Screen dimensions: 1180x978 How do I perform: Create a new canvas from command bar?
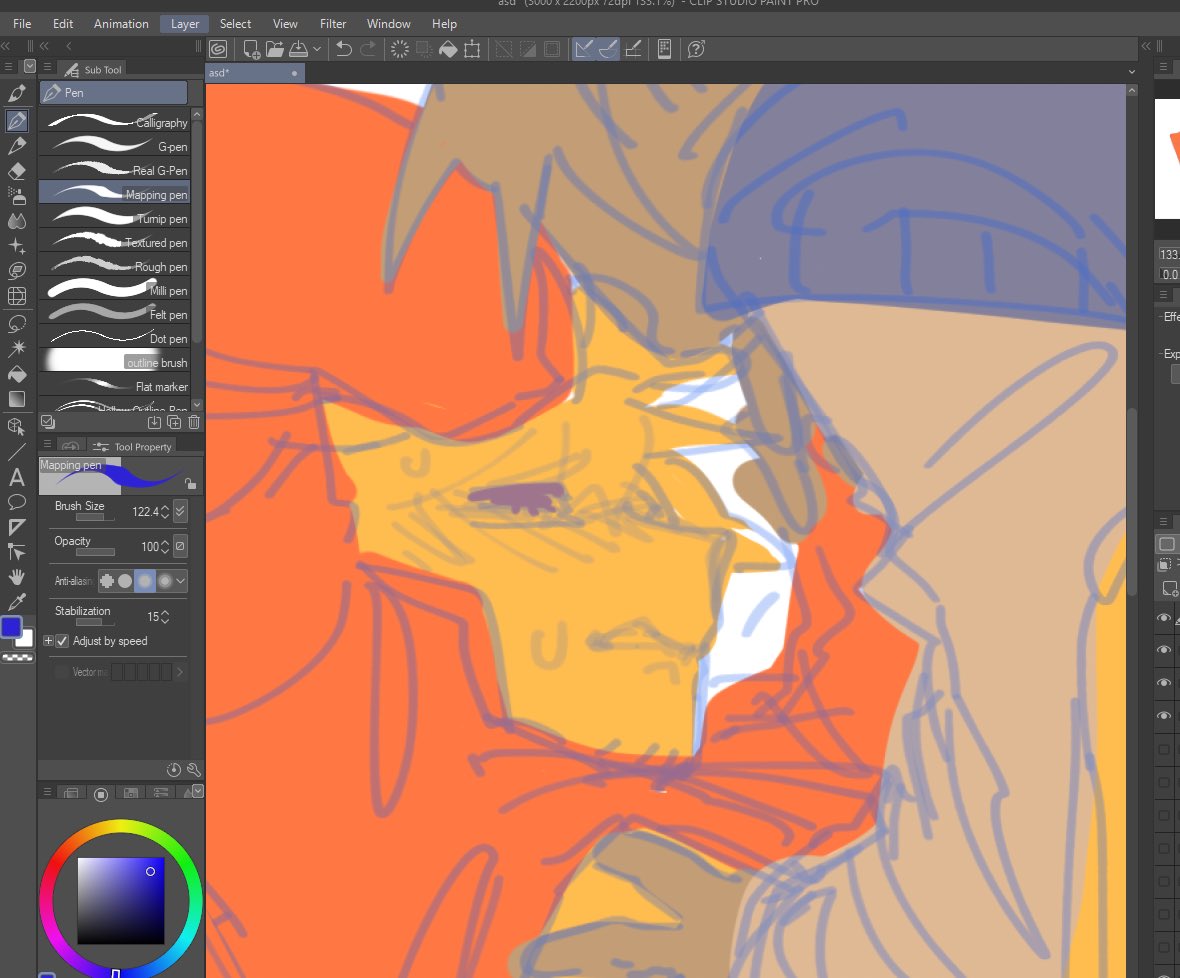(251, 50)
